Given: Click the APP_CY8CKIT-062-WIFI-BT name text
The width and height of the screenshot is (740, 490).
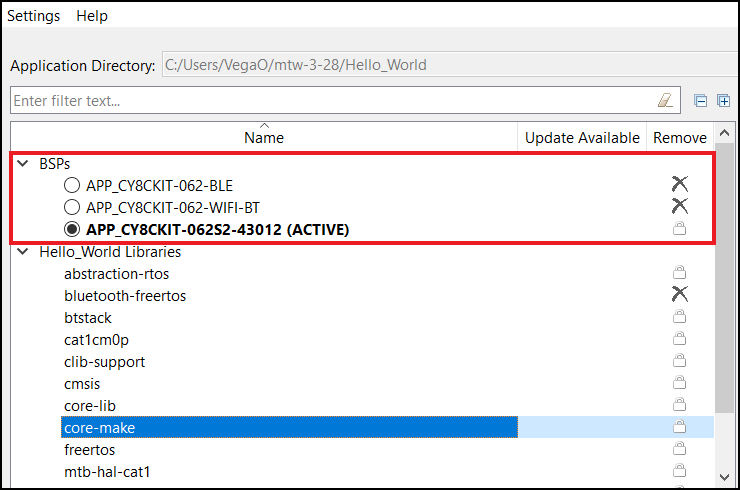Looking at the screenshot, I should pyautogui.click(x=173, y=208).
